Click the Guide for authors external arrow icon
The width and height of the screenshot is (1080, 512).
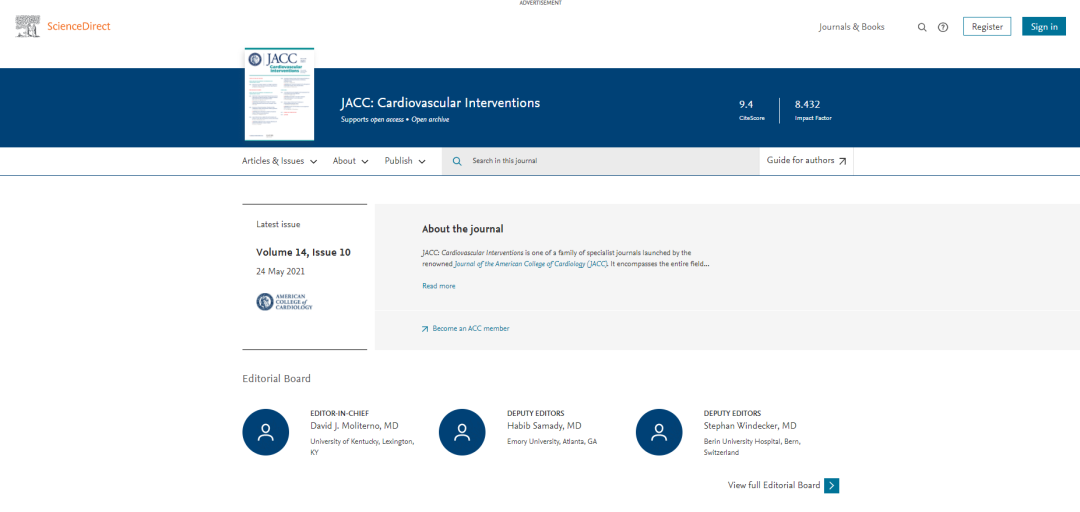coord(842,161)
